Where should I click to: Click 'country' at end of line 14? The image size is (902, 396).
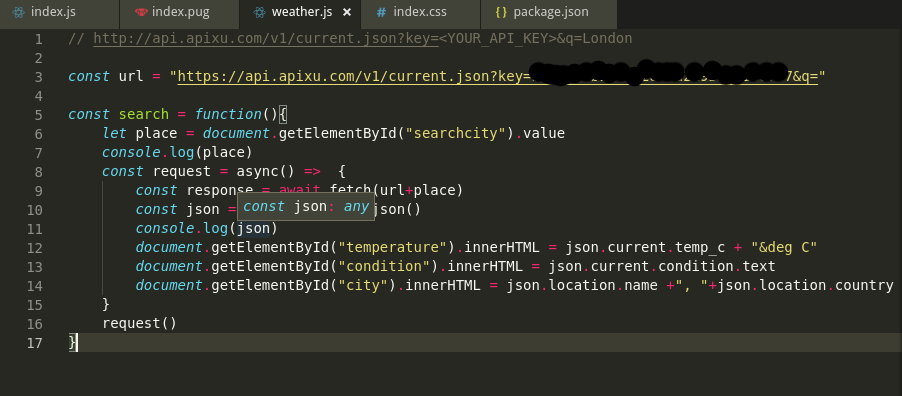(x=865, y=285)
